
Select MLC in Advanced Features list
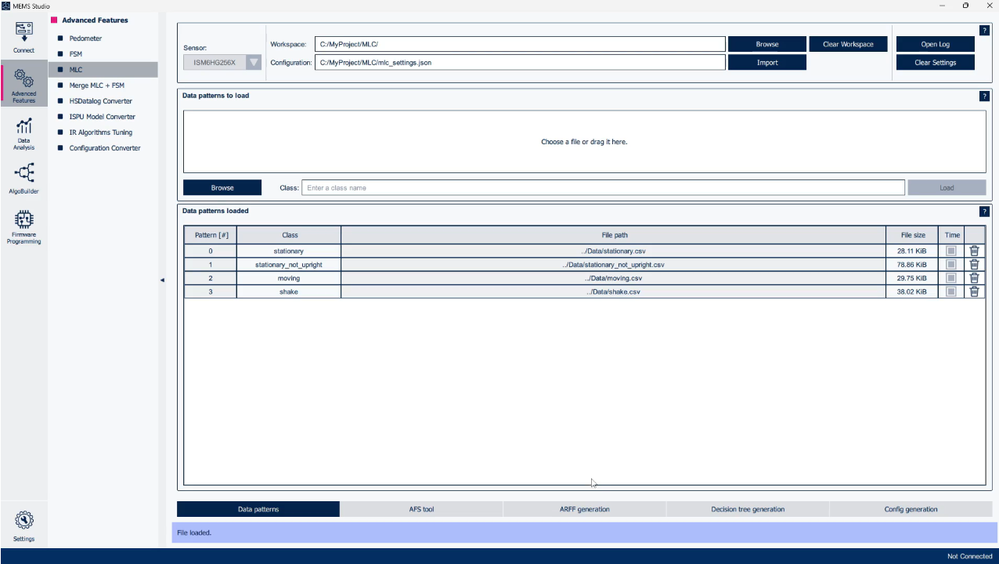103,69
